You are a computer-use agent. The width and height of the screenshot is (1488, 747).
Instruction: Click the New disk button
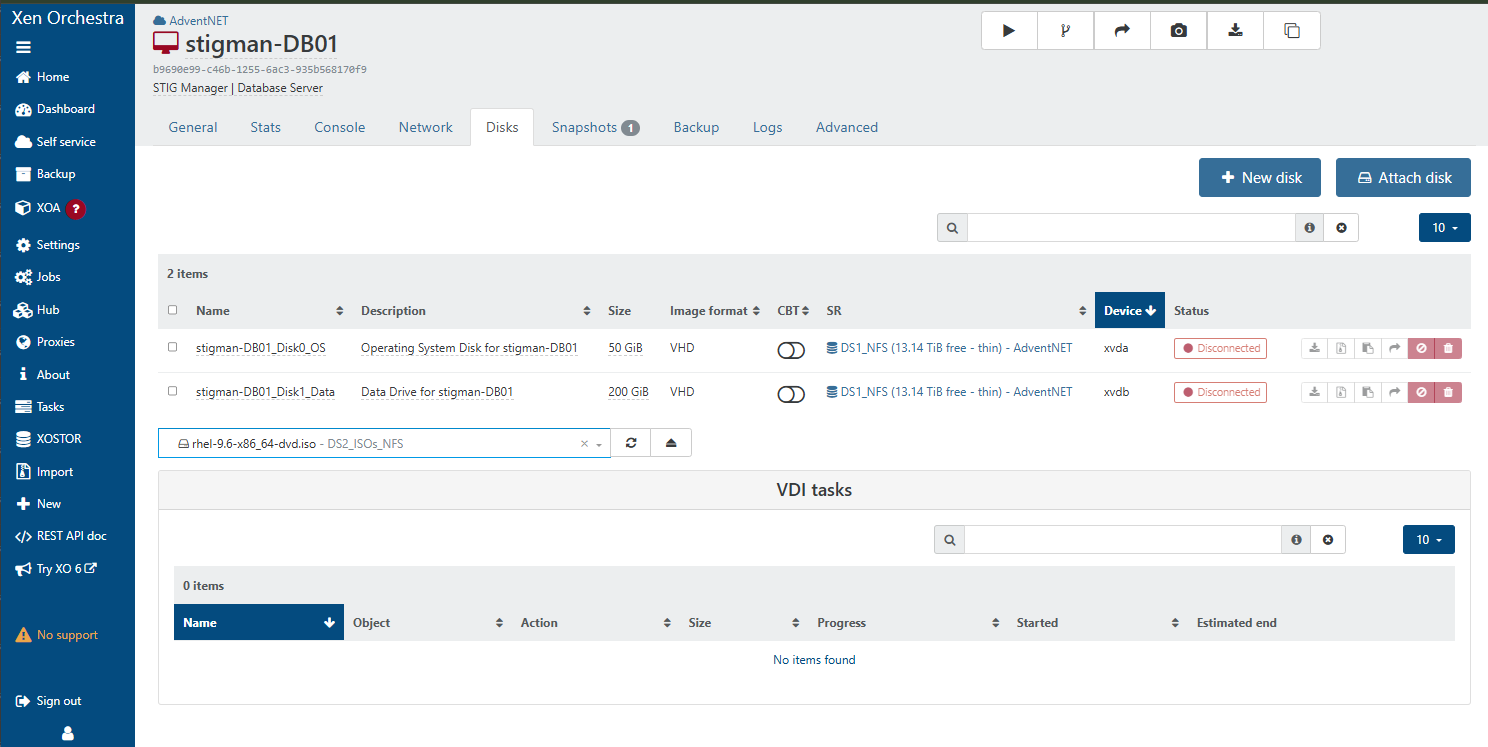pyautogui.click(x=1259, y=178)
